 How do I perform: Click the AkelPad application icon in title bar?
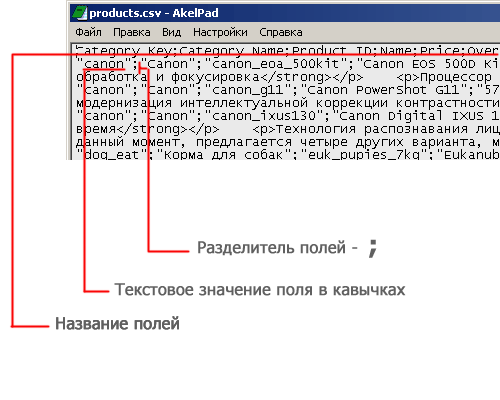pyautogui.click(x=80, y=13)
